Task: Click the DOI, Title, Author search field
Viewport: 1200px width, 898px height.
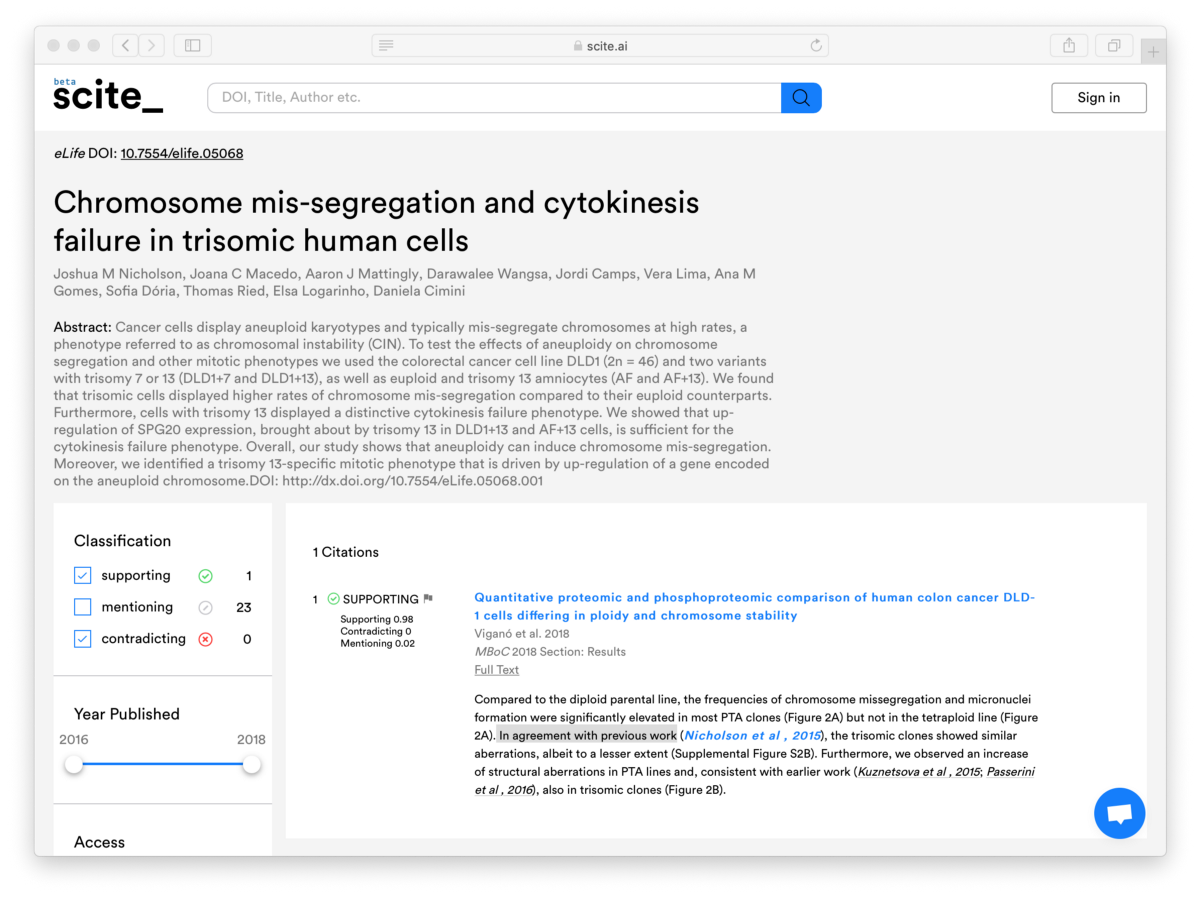Action: pos(494,97)
